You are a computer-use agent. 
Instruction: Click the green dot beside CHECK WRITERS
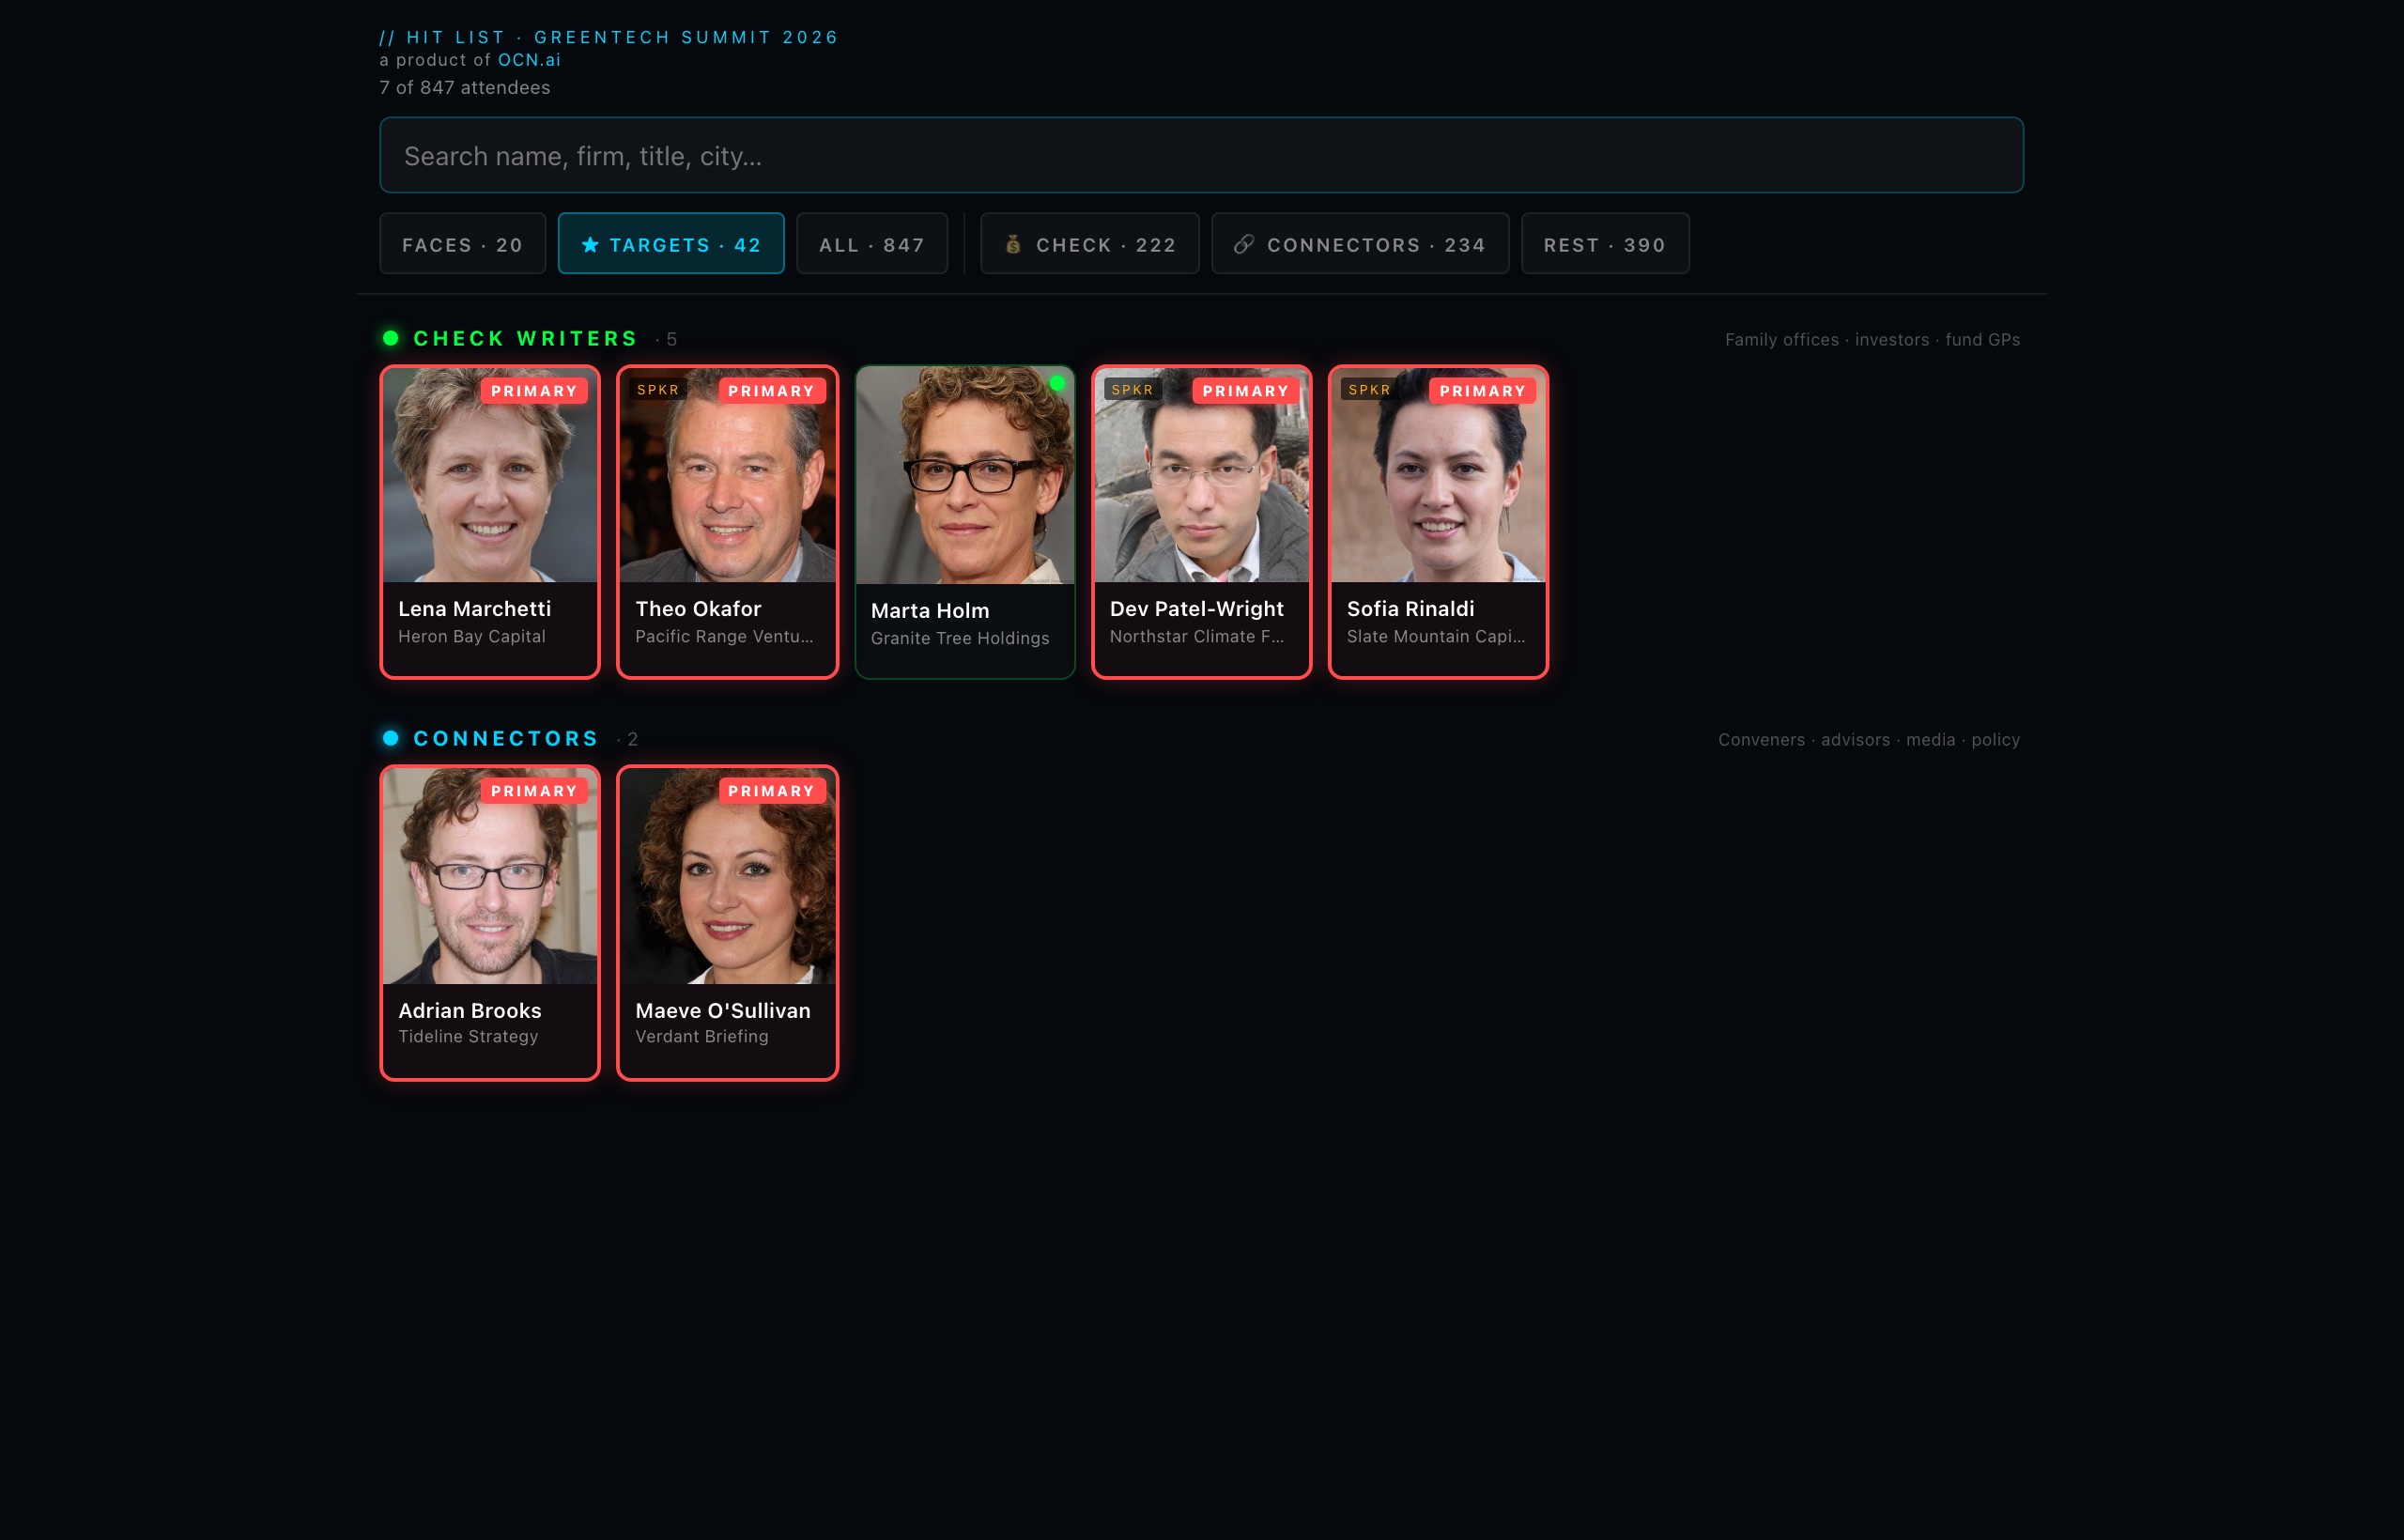(x=391, y=338)
